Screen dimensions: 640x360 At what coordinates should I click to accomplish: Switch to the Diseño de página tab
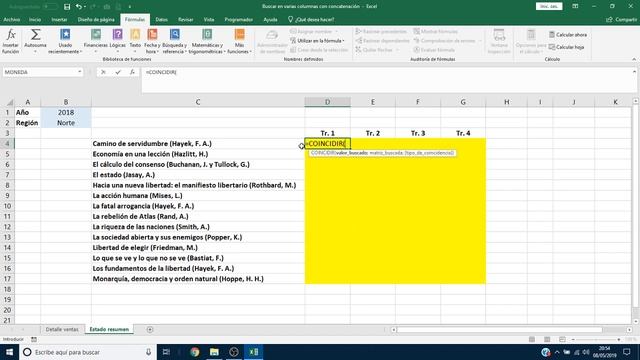[x=96, y=20]
